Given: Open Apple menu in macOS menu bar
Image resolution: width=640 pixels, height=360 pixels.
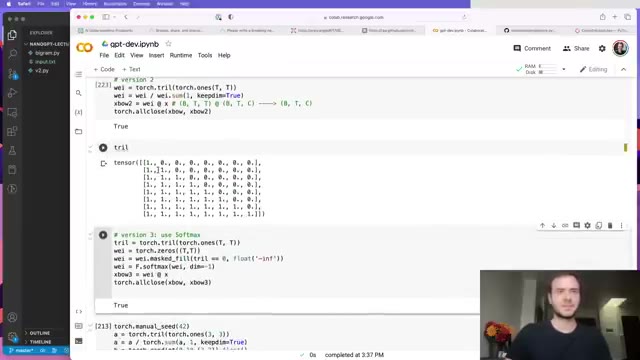Looking at the screenshot, I should tap(9, 4).
